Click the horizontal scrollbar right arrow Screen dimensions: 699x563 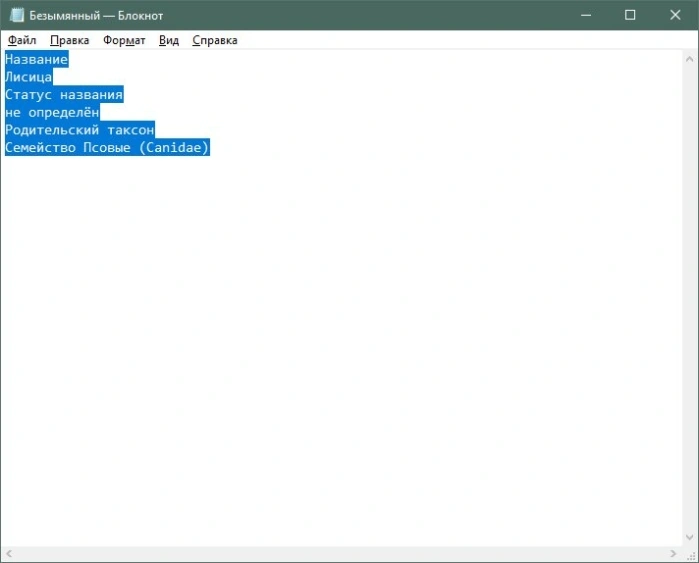coord(673,554)
